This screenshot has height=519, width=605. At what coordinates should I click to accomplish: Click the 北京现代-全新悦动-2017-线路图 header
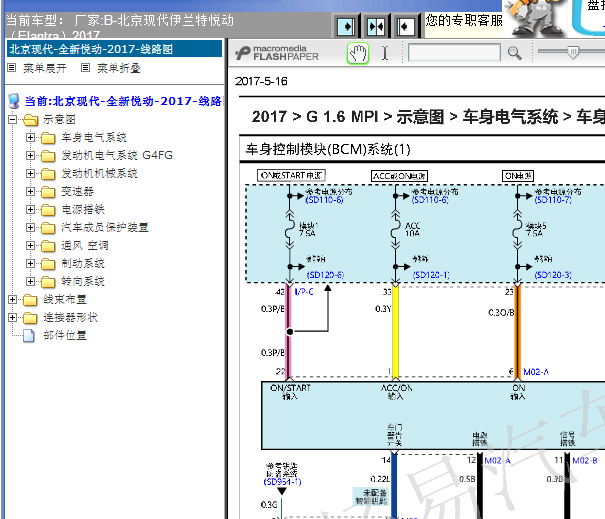(x=115, y=49)
